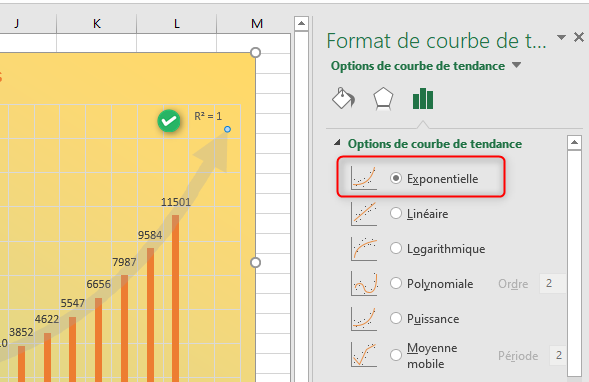Click the chart's top-right corner sizing handle
Screen dimensions: 589x382
pyautogui.click(x=255, y=53)
